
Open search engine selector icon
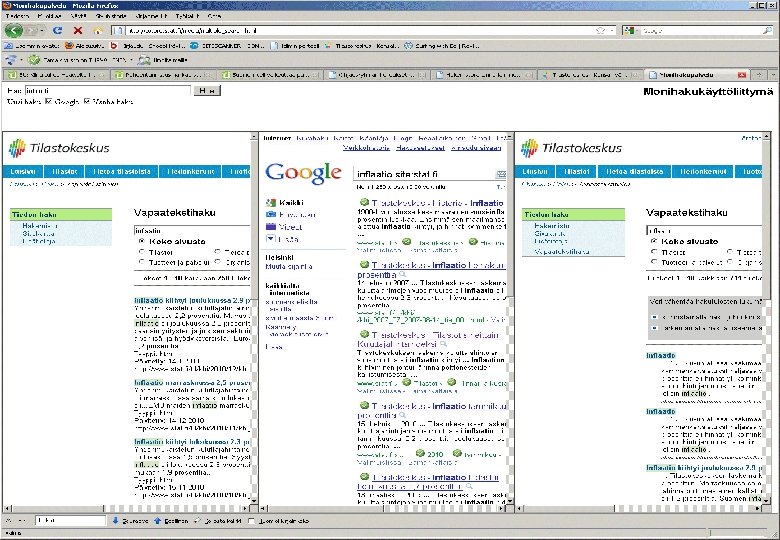point(631,30)
